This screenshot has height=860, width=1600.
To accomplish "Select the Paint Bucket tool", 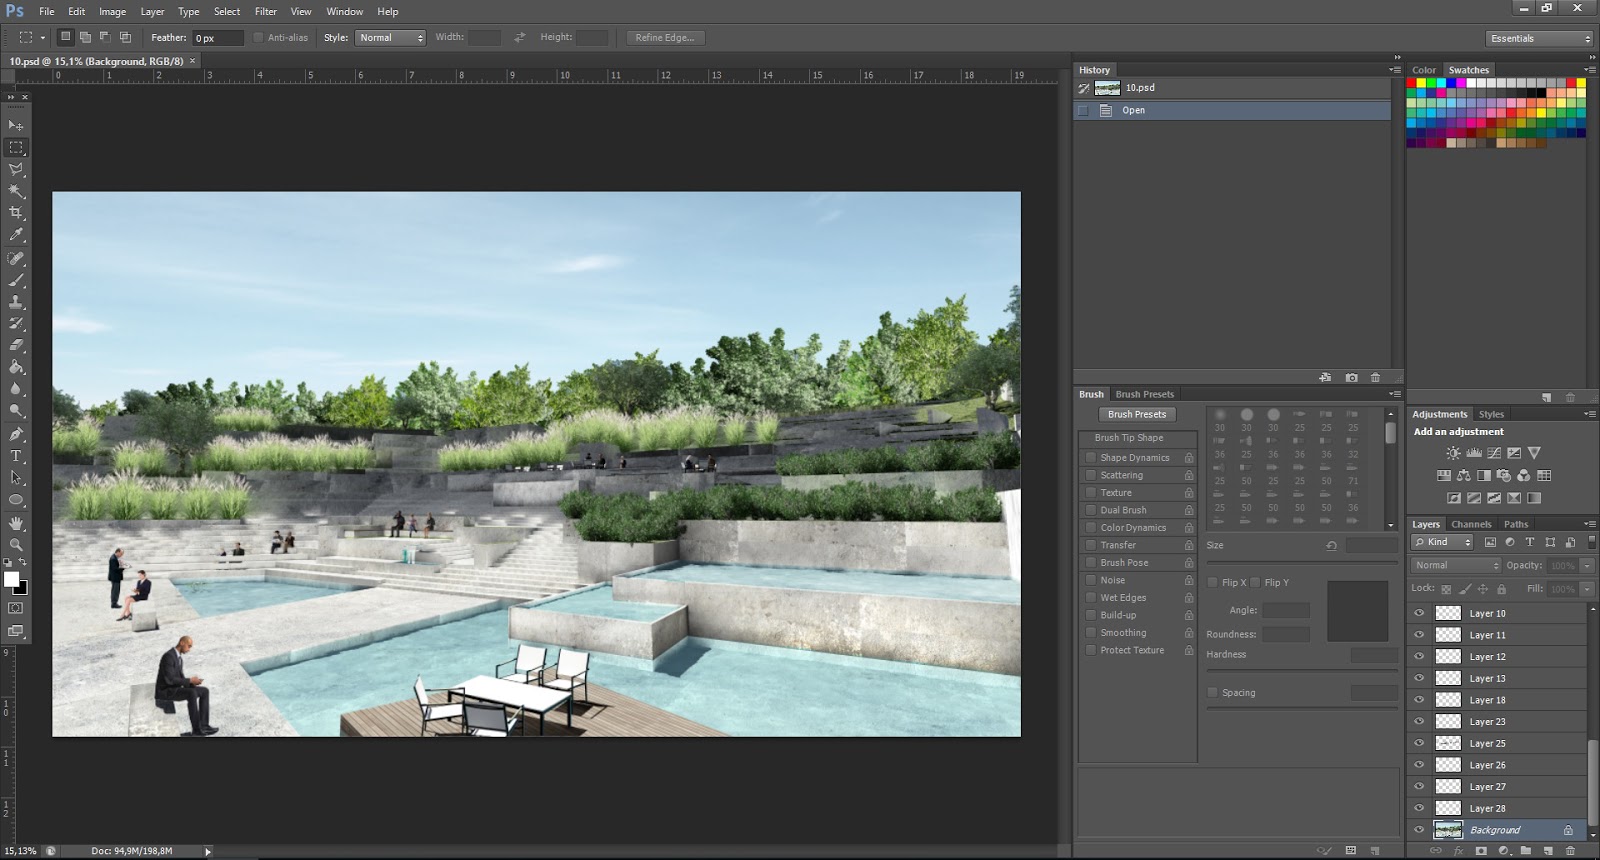I will click(16, 368).
